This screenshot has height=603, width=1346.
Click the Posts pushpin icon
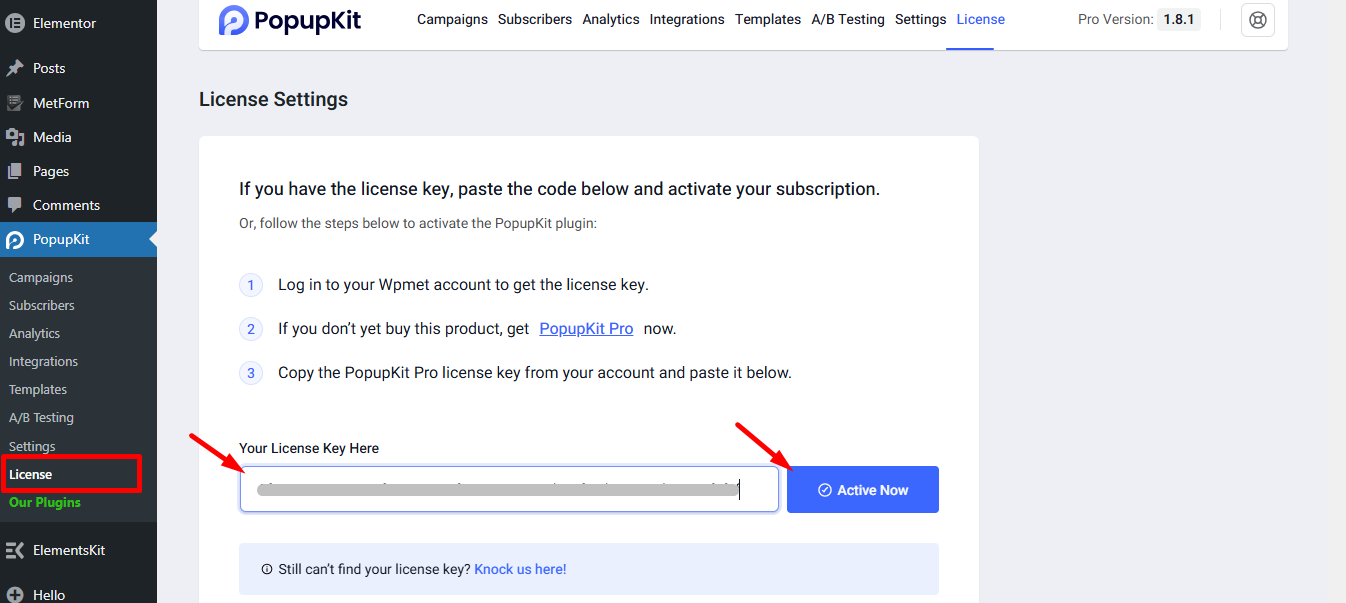pos(15,67)
